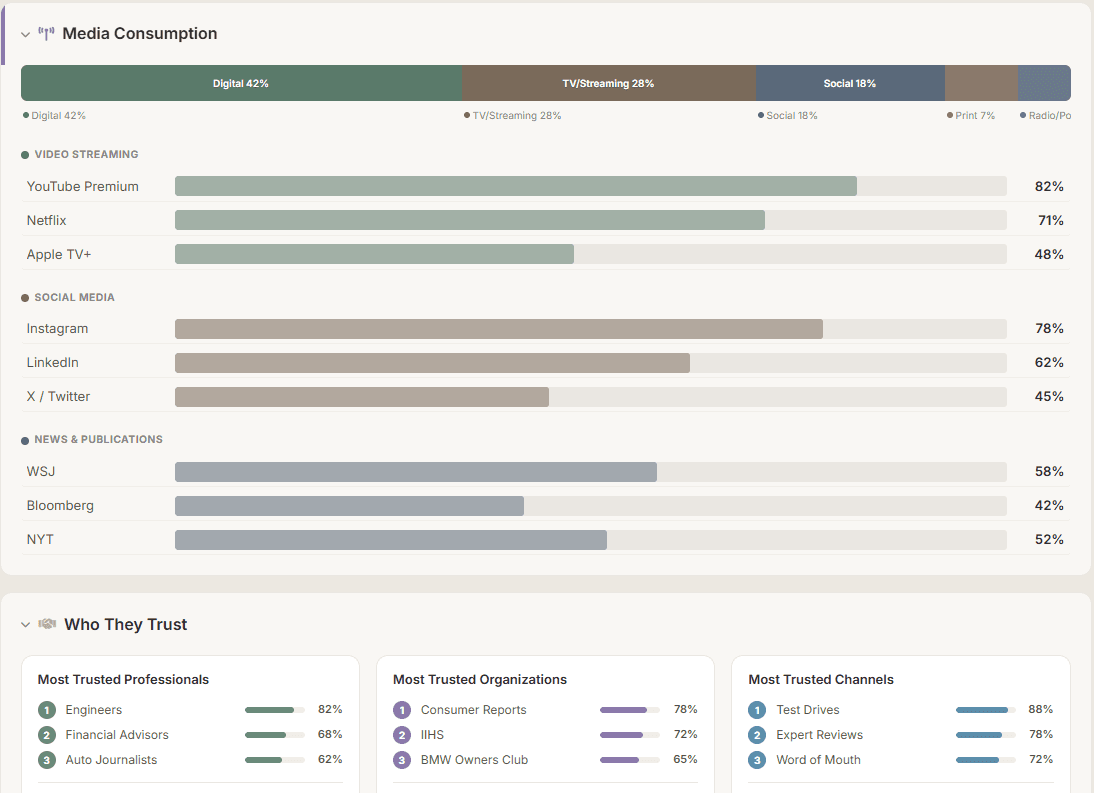Click rank 2 badge next to IIHS
The height and width of the screenshot is (793, 1094).
pyautogui.click(x=402, y=735)
